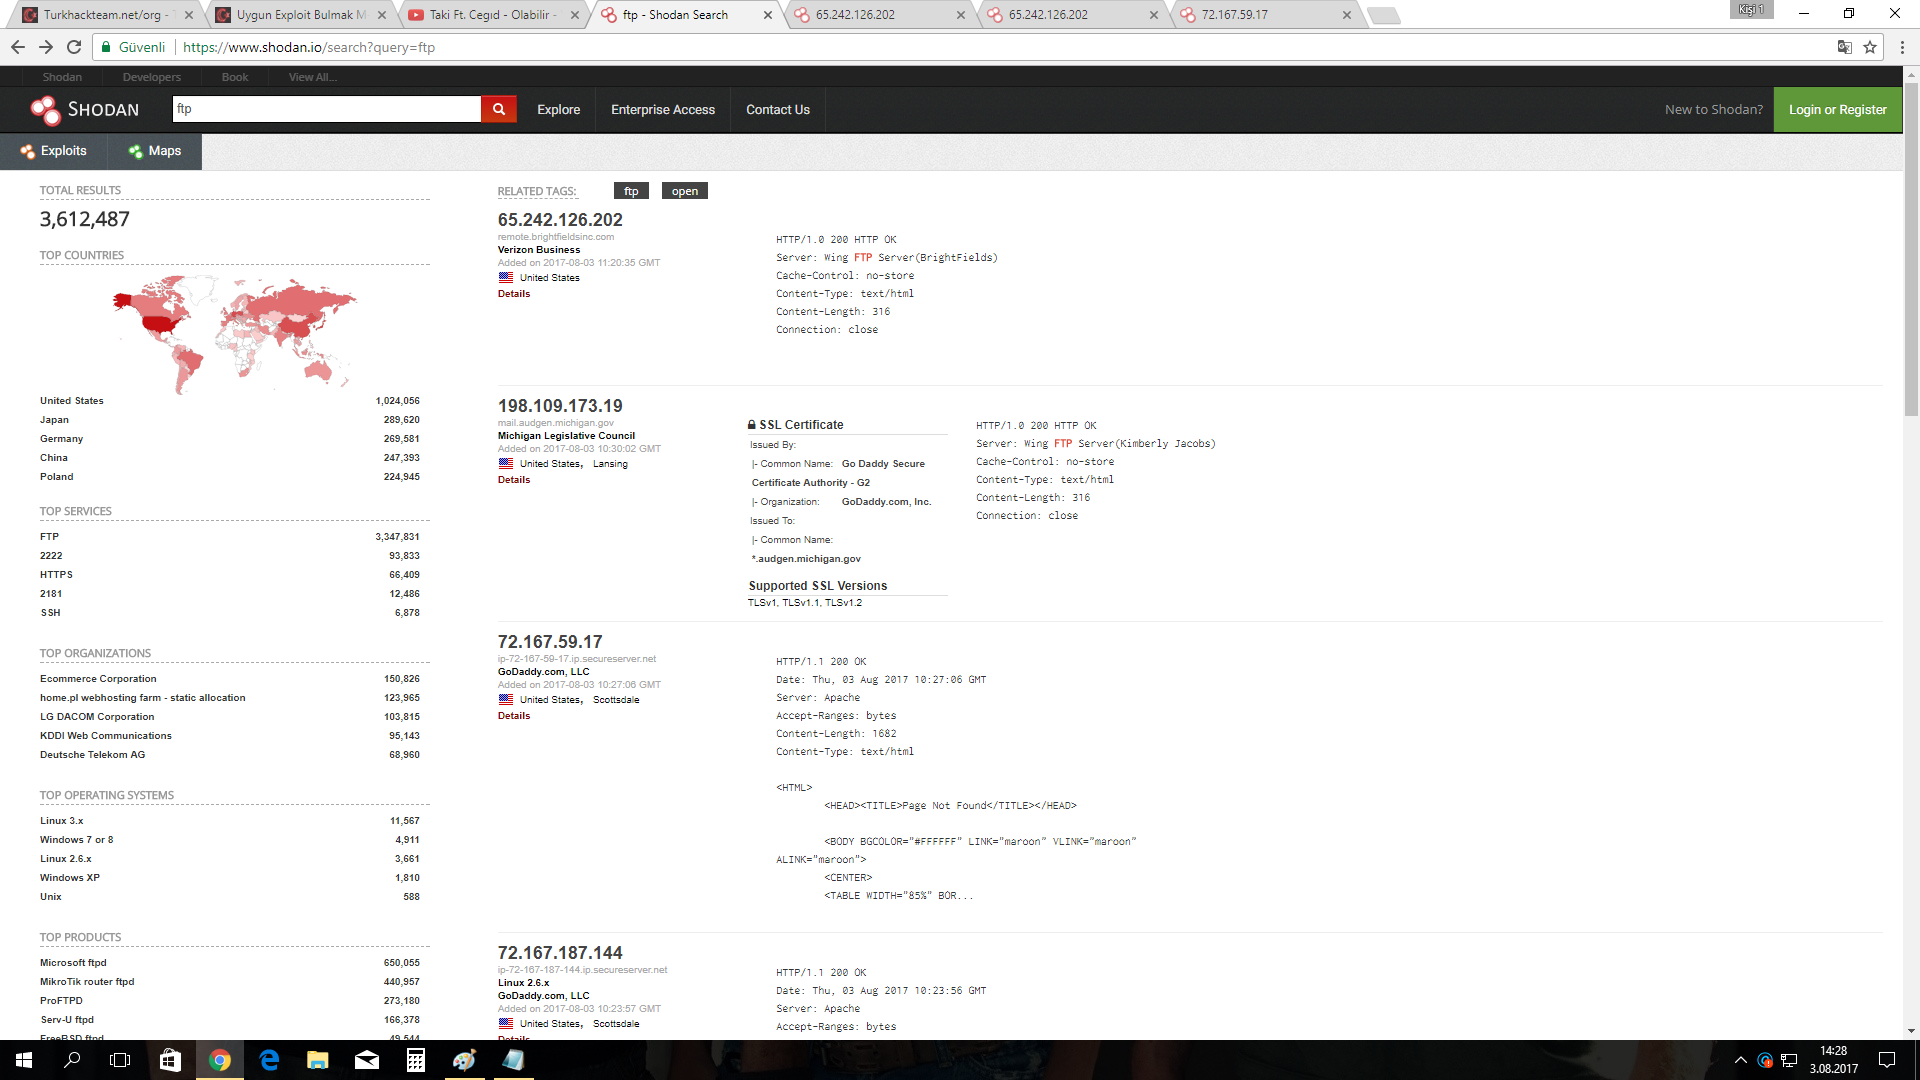The image size is (1920, 1080).
Task: Show hidden system tray icons
Action: tap(1740, 1060)
